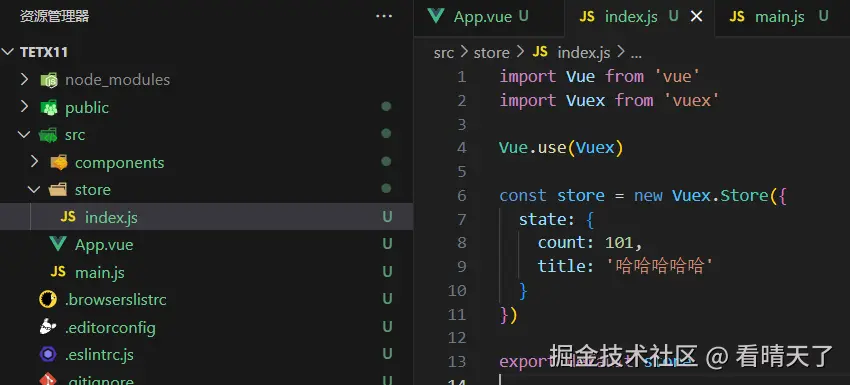Click the node_modules folder icon

(49, 80)
